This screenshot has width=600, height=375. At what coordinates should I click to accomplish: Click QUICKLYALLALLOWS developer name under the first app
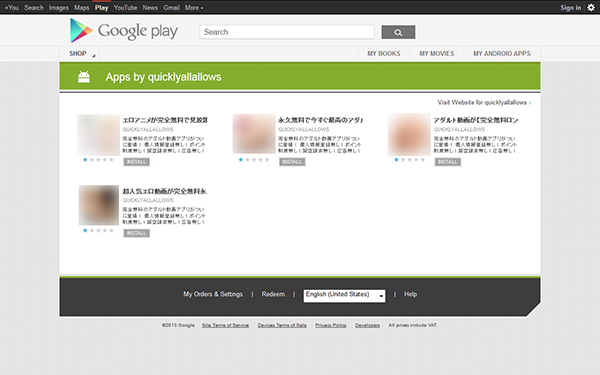tap(148, 129)
